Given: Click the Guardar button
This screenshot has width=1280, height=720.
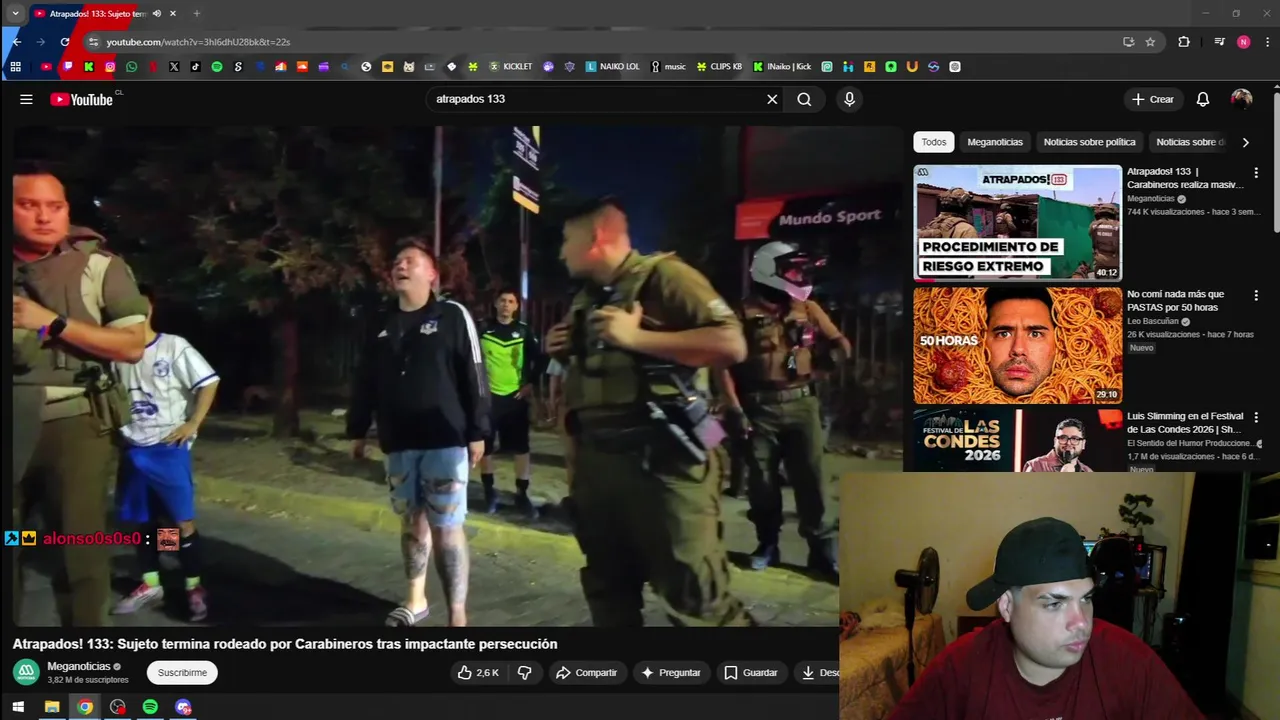Looking at the screenshot, I should [x=751, y=672].
